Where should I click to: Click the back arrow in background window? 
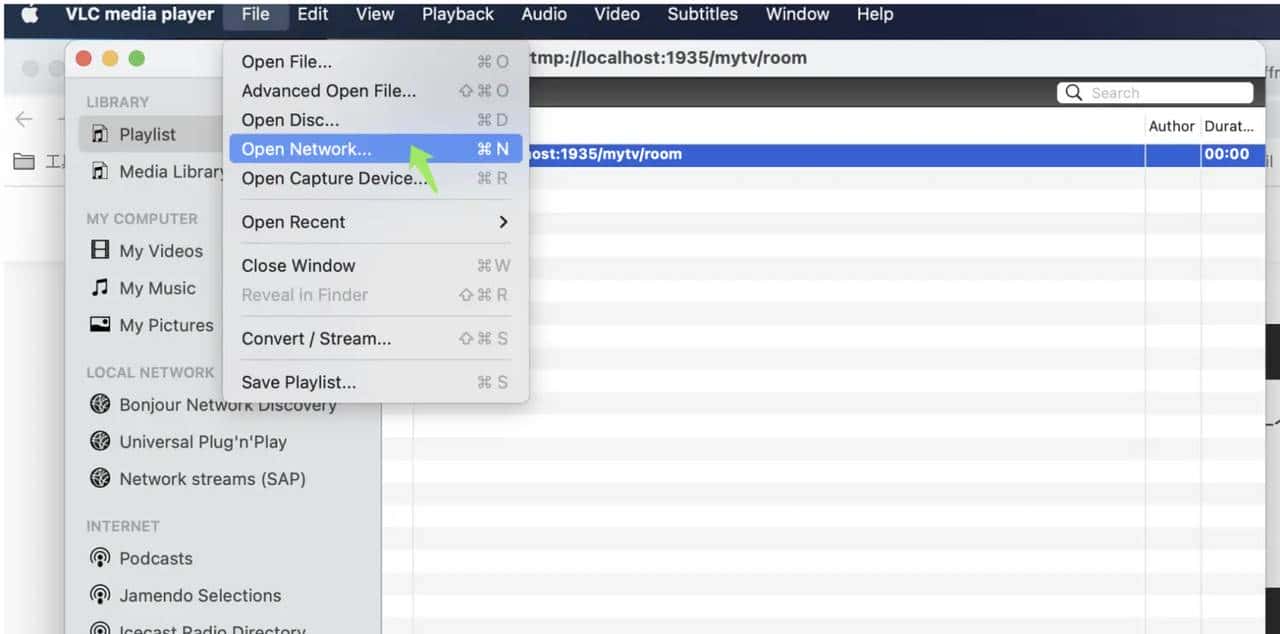tap(23, 119)
